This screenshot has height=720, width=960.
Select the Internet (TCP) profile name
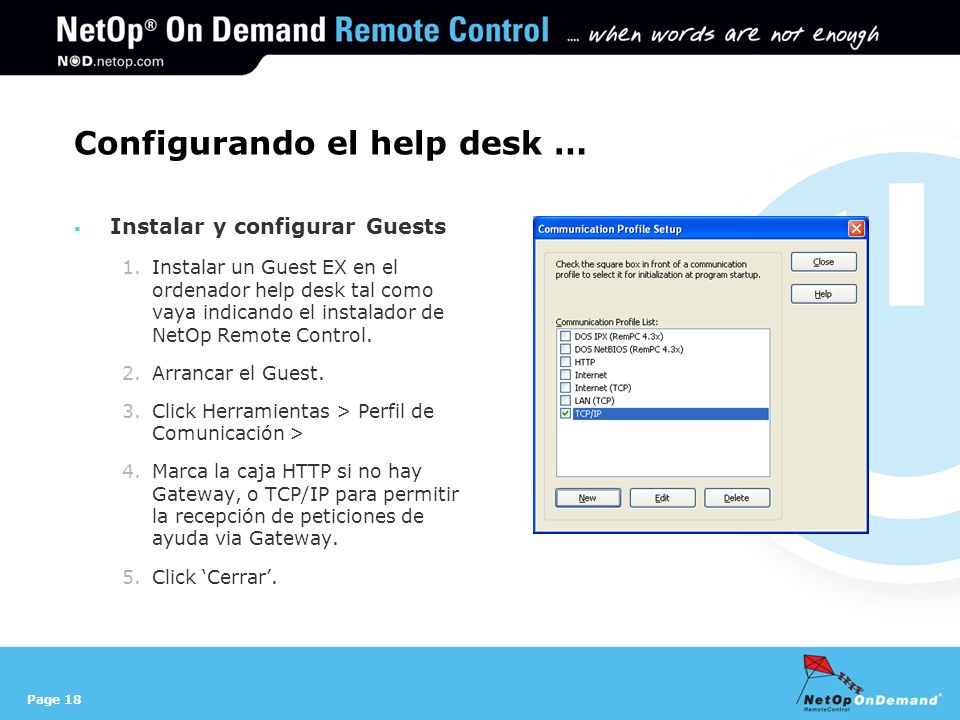(x=602, y=388)
